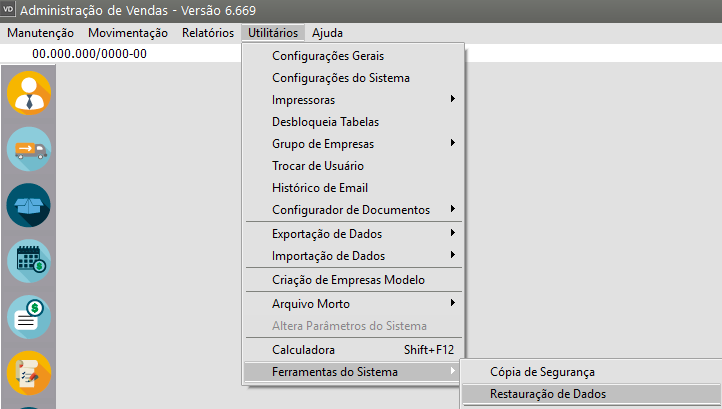The width and height of the screenshot is (722, 409).
Task: Select Restauração de Dados
Action: [x=547, y=394]
